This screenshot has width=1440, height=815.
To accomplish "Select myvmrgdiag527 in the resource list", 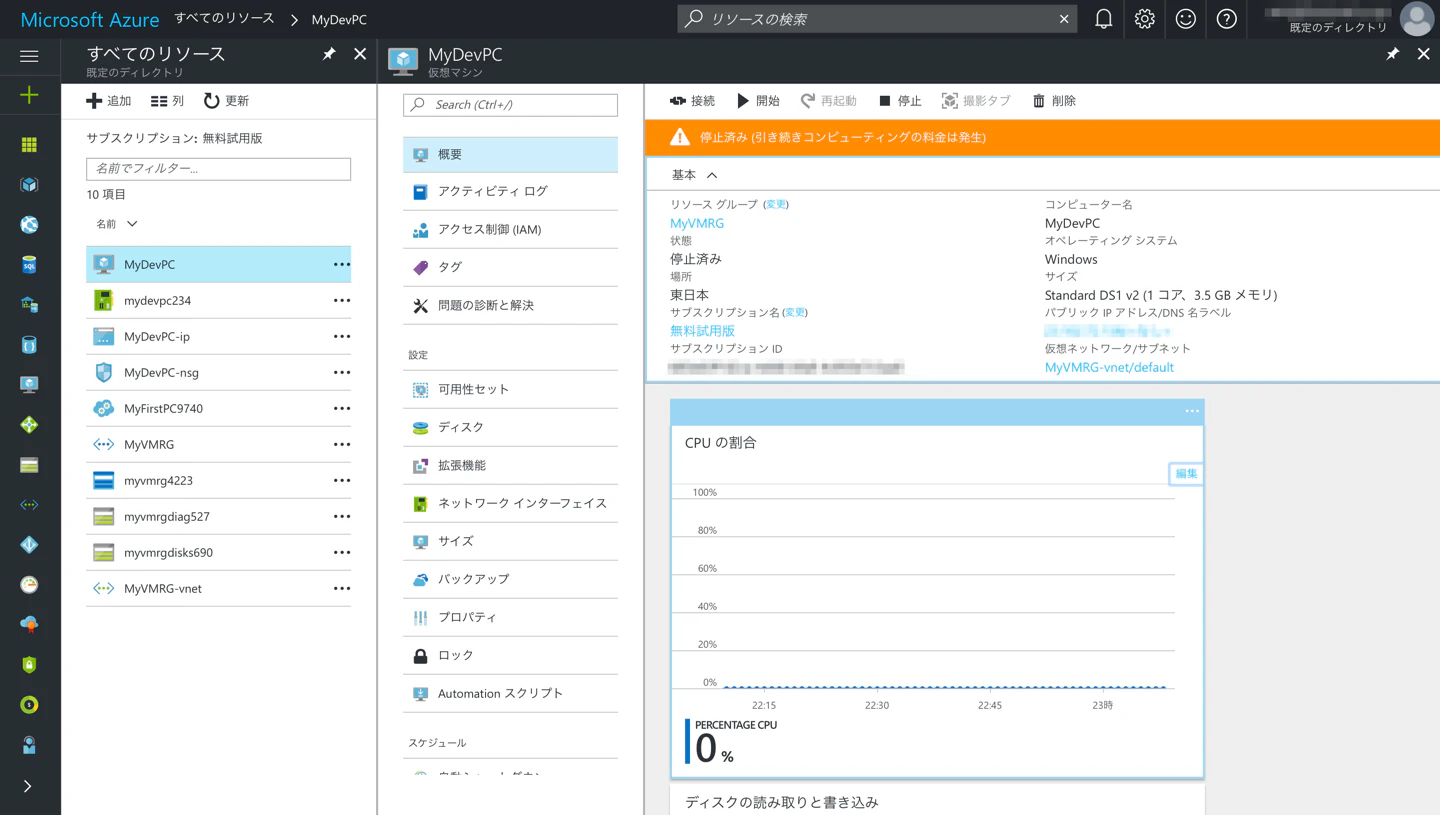I will [218, 517].
